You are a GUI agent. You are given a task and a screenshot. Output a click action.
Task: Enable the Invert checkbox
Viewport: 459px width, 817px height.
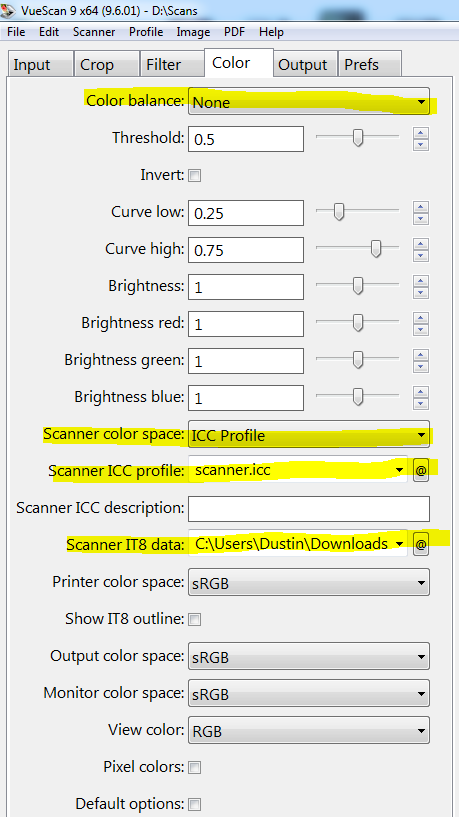coord(194,176)
